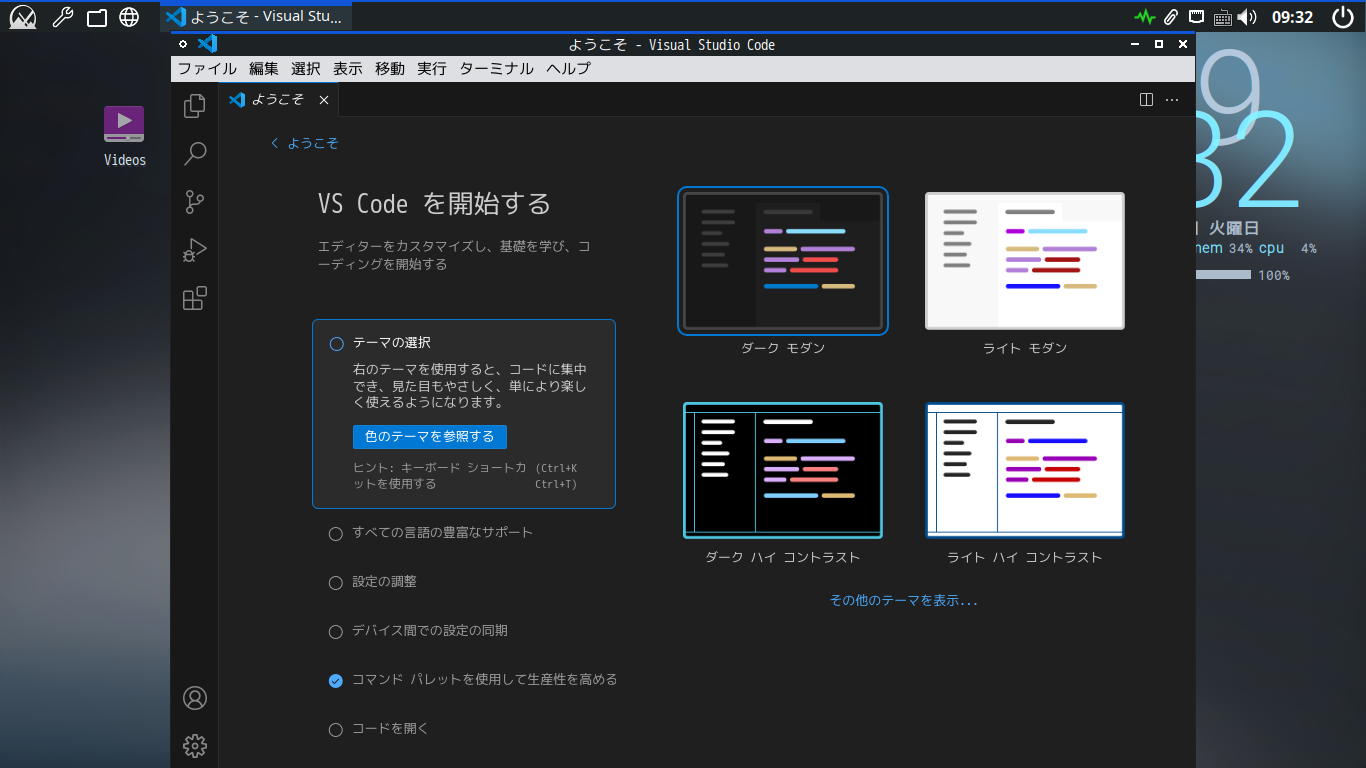The width and height of the screenshot is (1366, 768).
Task: Choose the ライト ハイ コントラスト theme thumbnail
Action: (x=1025, y=470)
